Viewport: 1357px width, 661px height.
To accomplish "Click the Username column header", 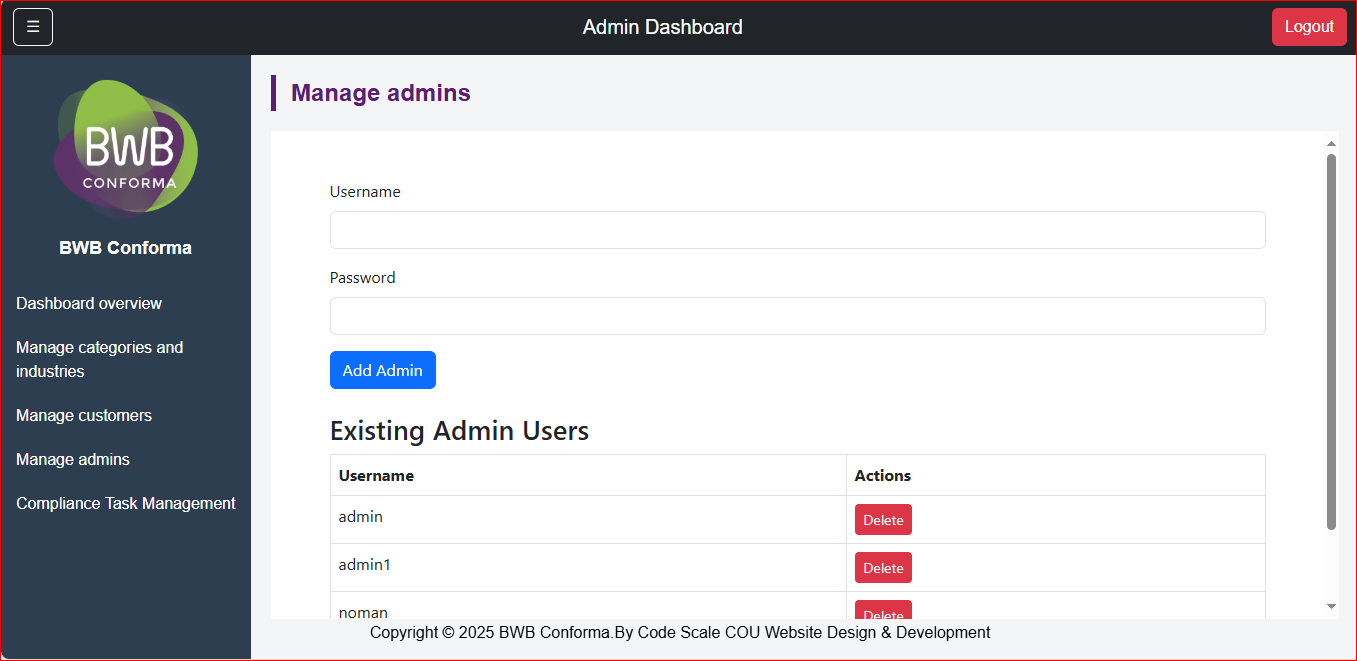I will point(588,476).
